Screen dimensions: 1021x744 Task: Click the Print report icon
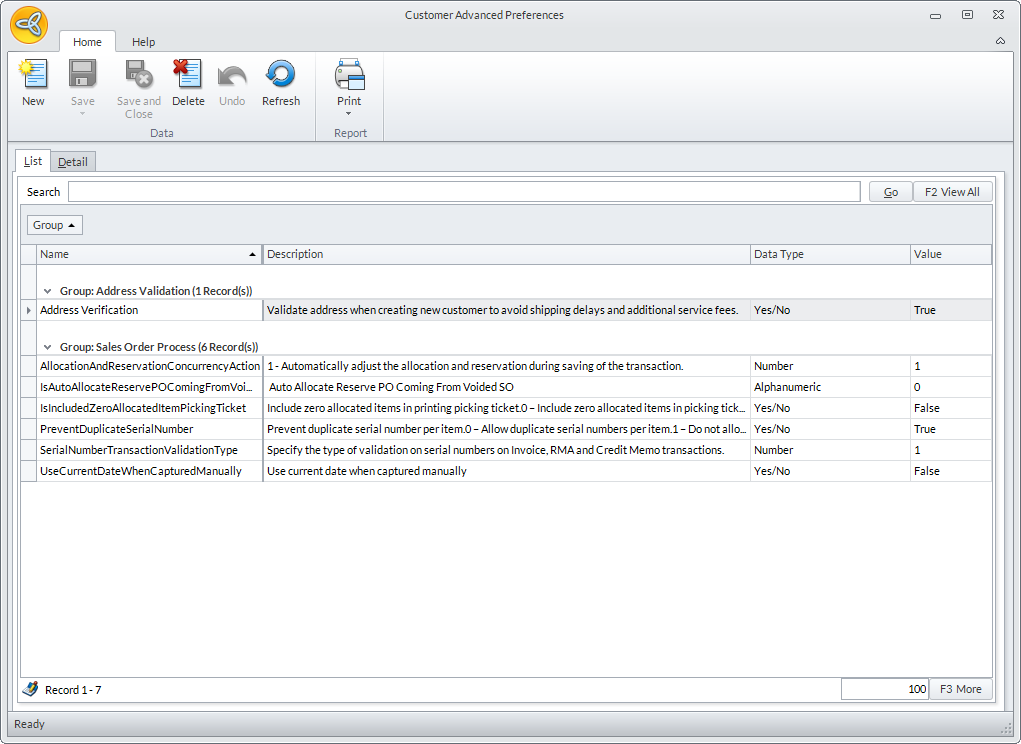click(349, 76)
